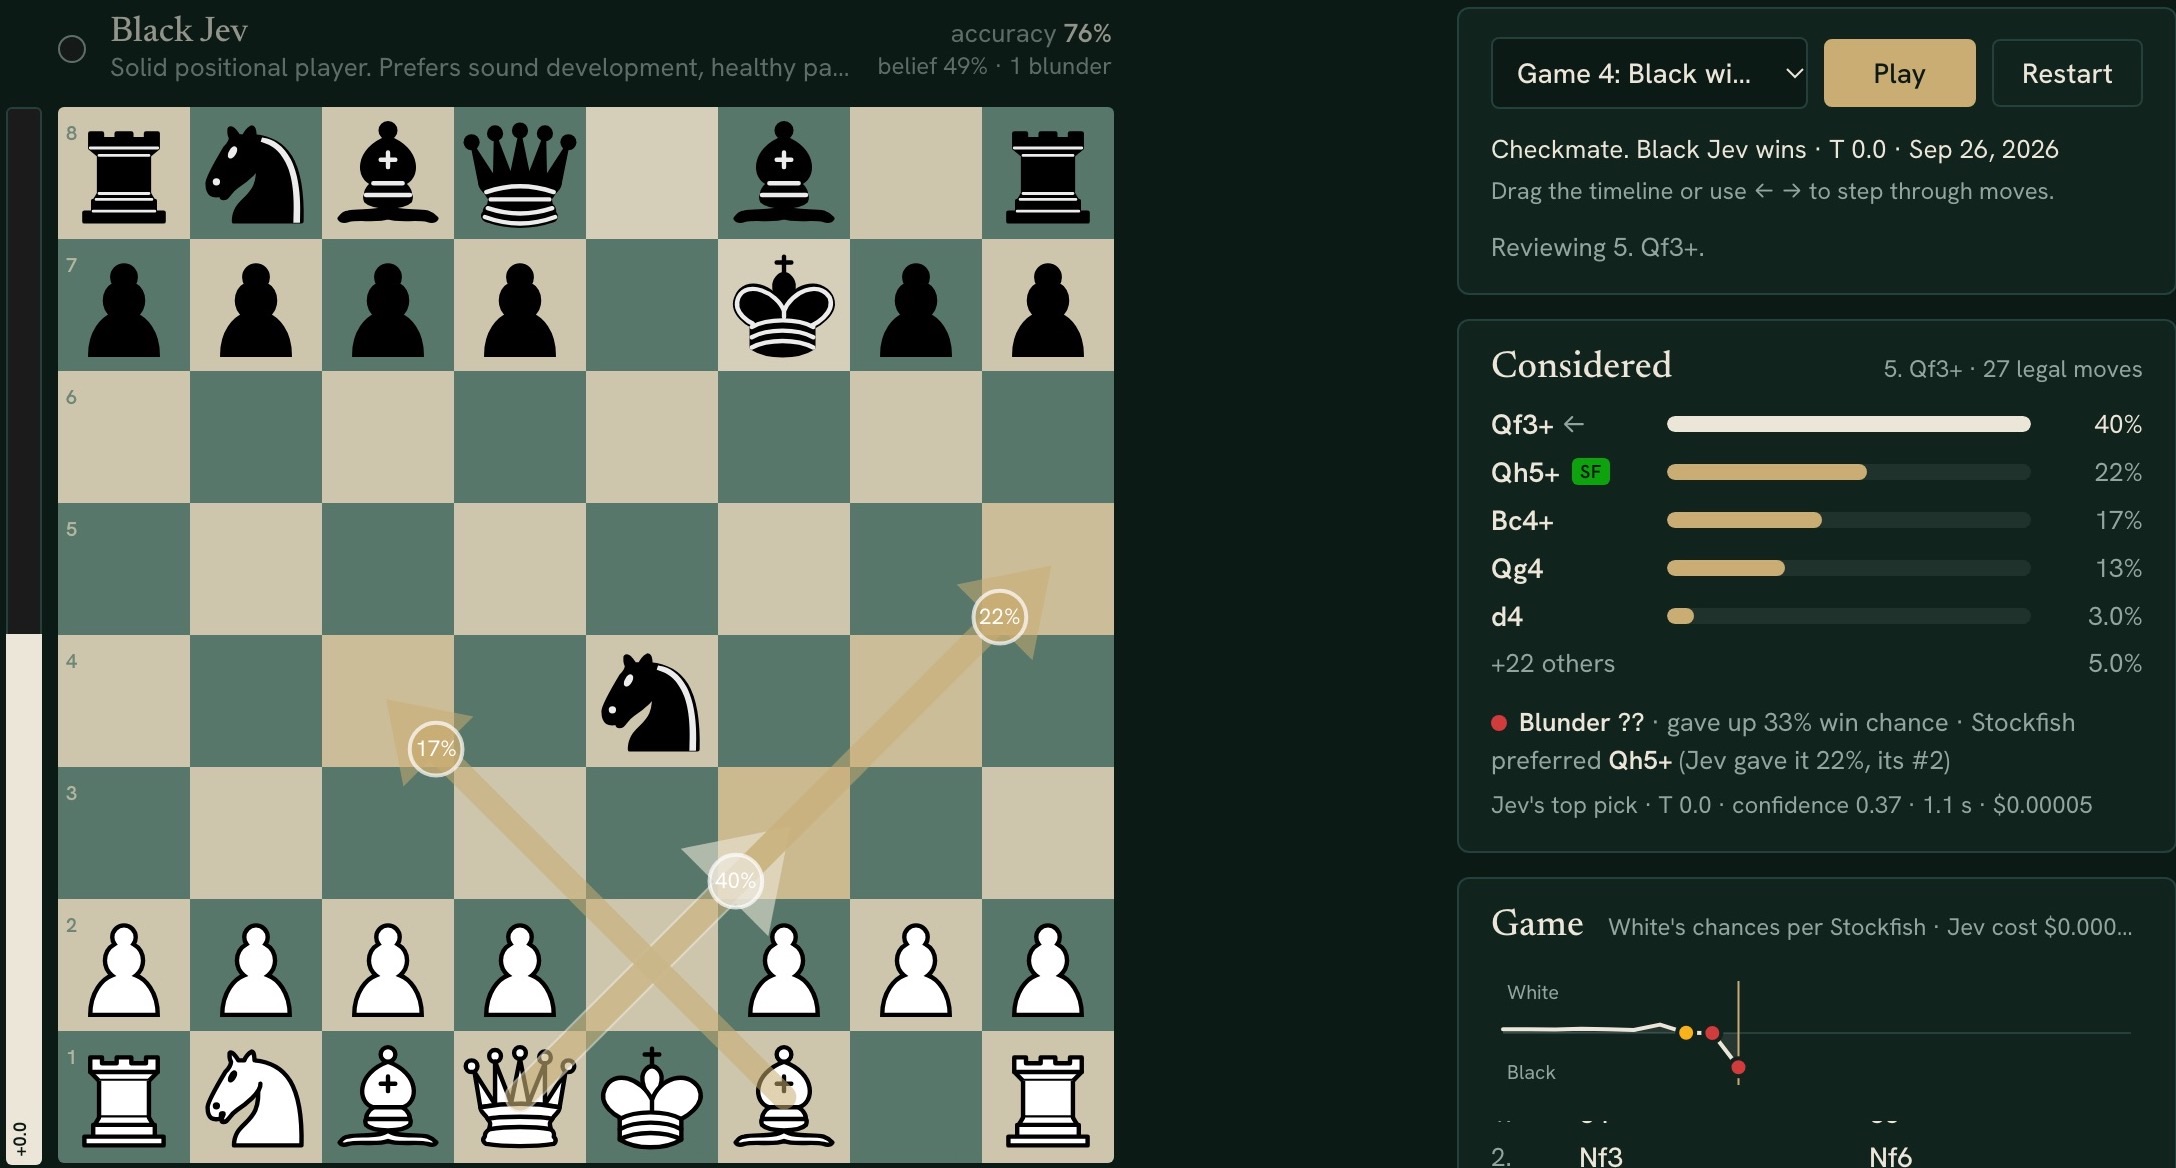The image size is (2176, 1168).
Task: Click the white bishop on f1
Action: (783, 1096)
